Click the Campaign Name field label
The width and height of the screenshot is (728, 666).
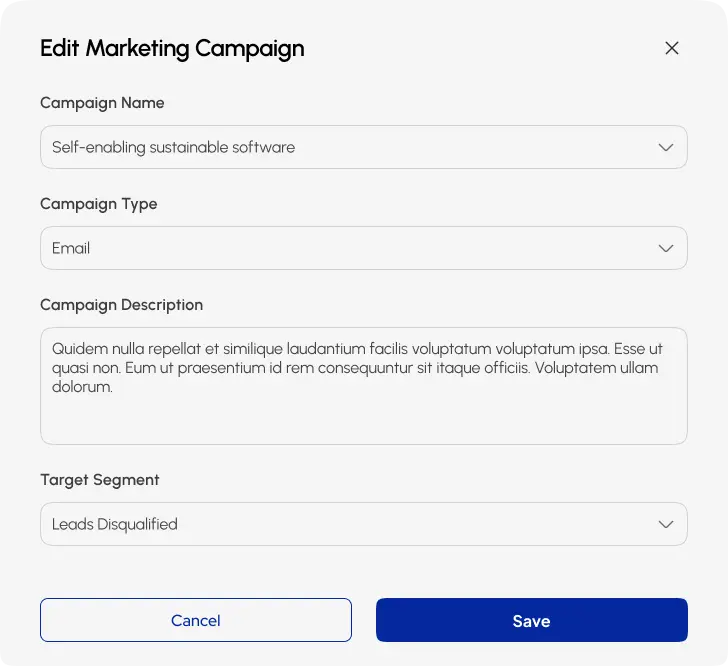(x=102, y=103)
